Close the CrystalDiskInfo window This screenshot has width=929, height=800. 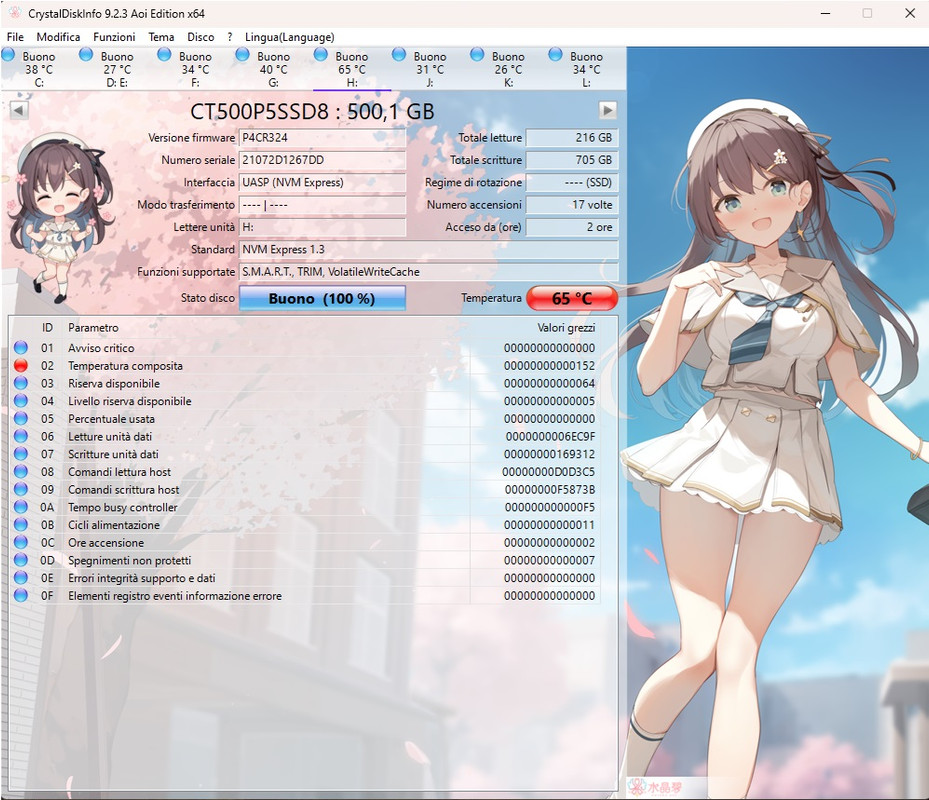pyautogui.click(x=910, y=13)
